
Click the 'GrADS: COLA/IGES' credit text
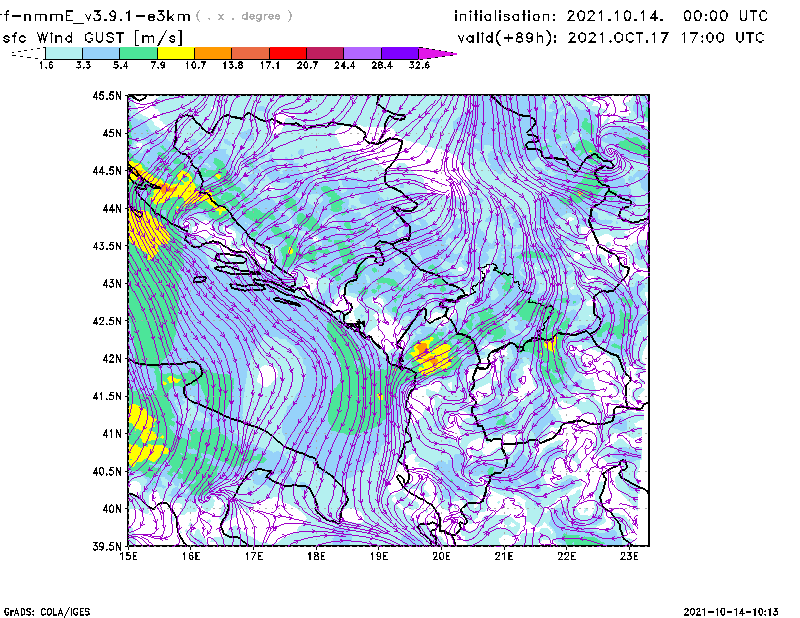pyautogui.click(x=47, y=612)
